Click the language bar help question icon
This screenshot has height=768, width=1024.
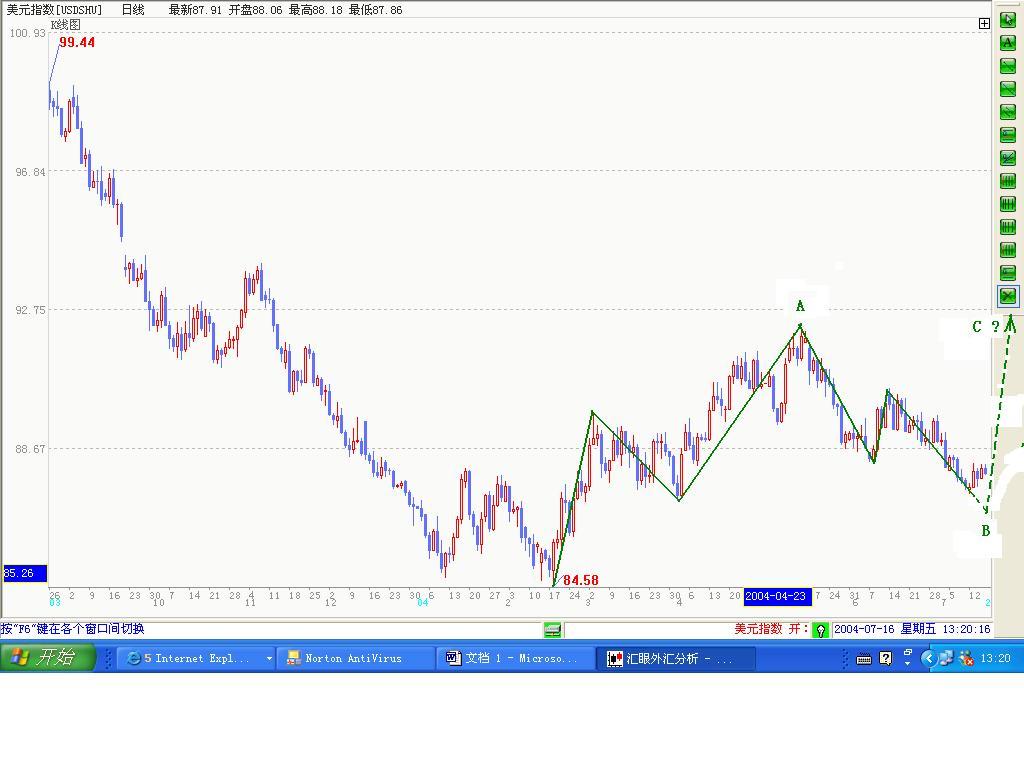coord(886,658)
